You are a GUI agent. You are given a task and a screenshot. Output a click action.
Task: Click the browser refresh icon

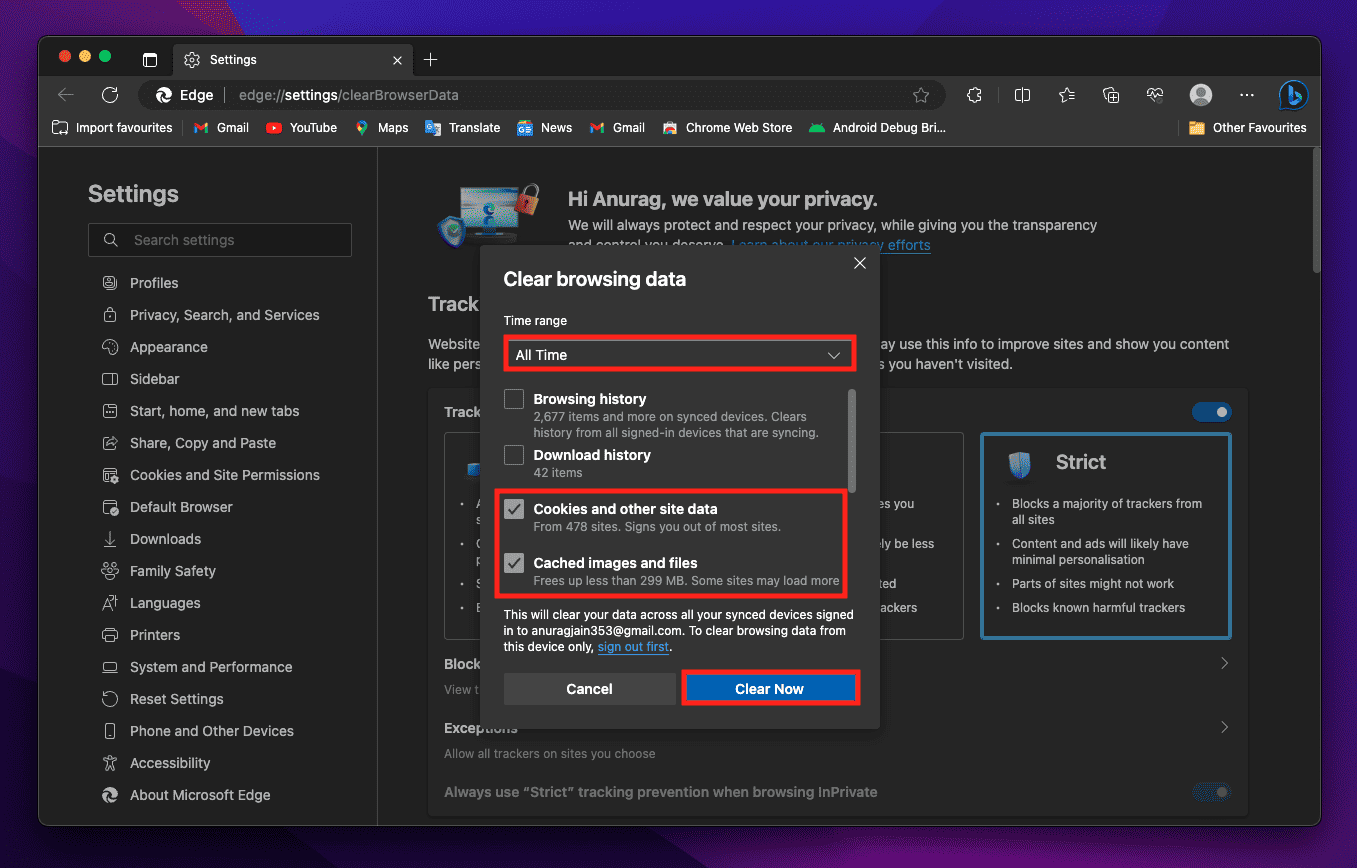click(110, 95)
